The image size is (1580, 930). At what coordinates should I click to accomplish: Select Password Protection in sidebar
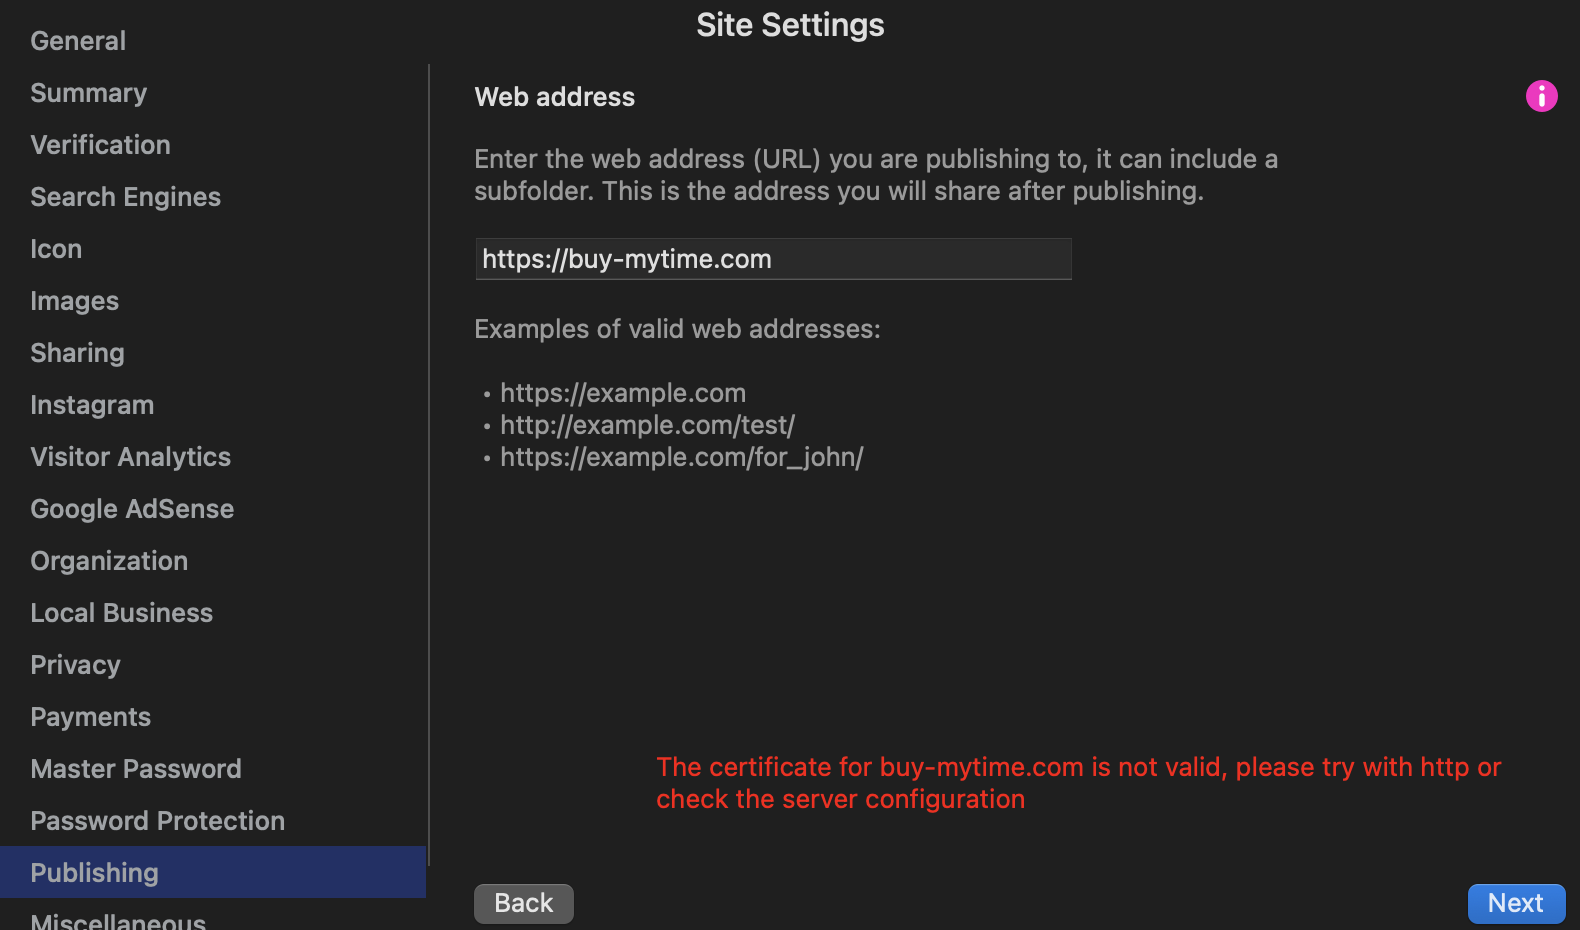[x=157, y=821]
